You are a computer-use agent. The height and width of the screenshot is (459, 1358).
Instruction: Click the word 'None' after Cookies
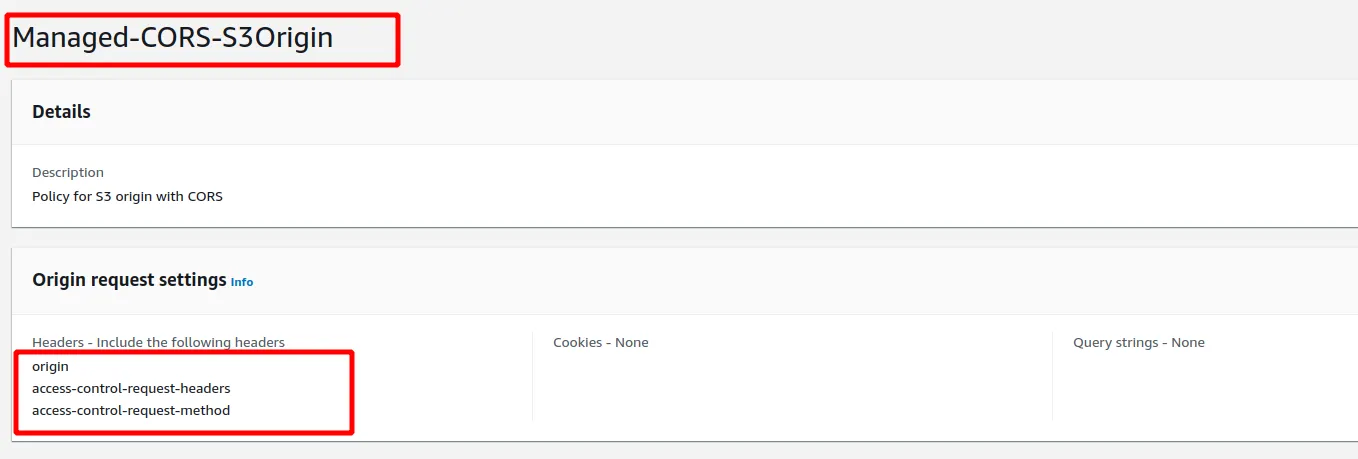pos(632,342)
